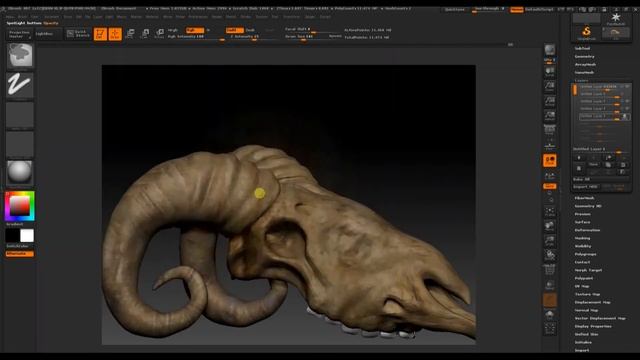Select the SimpleBrush tool icon

click(587, 33)
